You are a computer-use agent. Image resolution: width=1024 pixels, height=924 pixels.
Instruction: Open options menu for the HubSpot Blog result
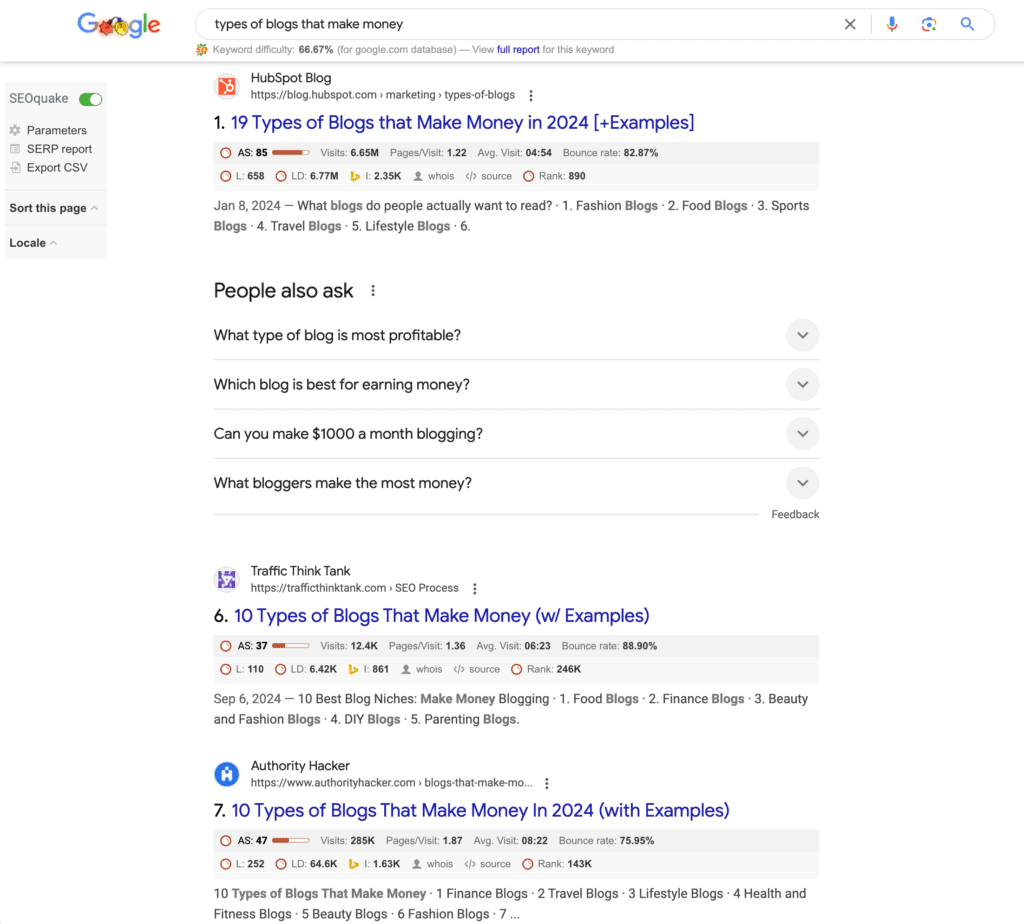tap(531, 95)
